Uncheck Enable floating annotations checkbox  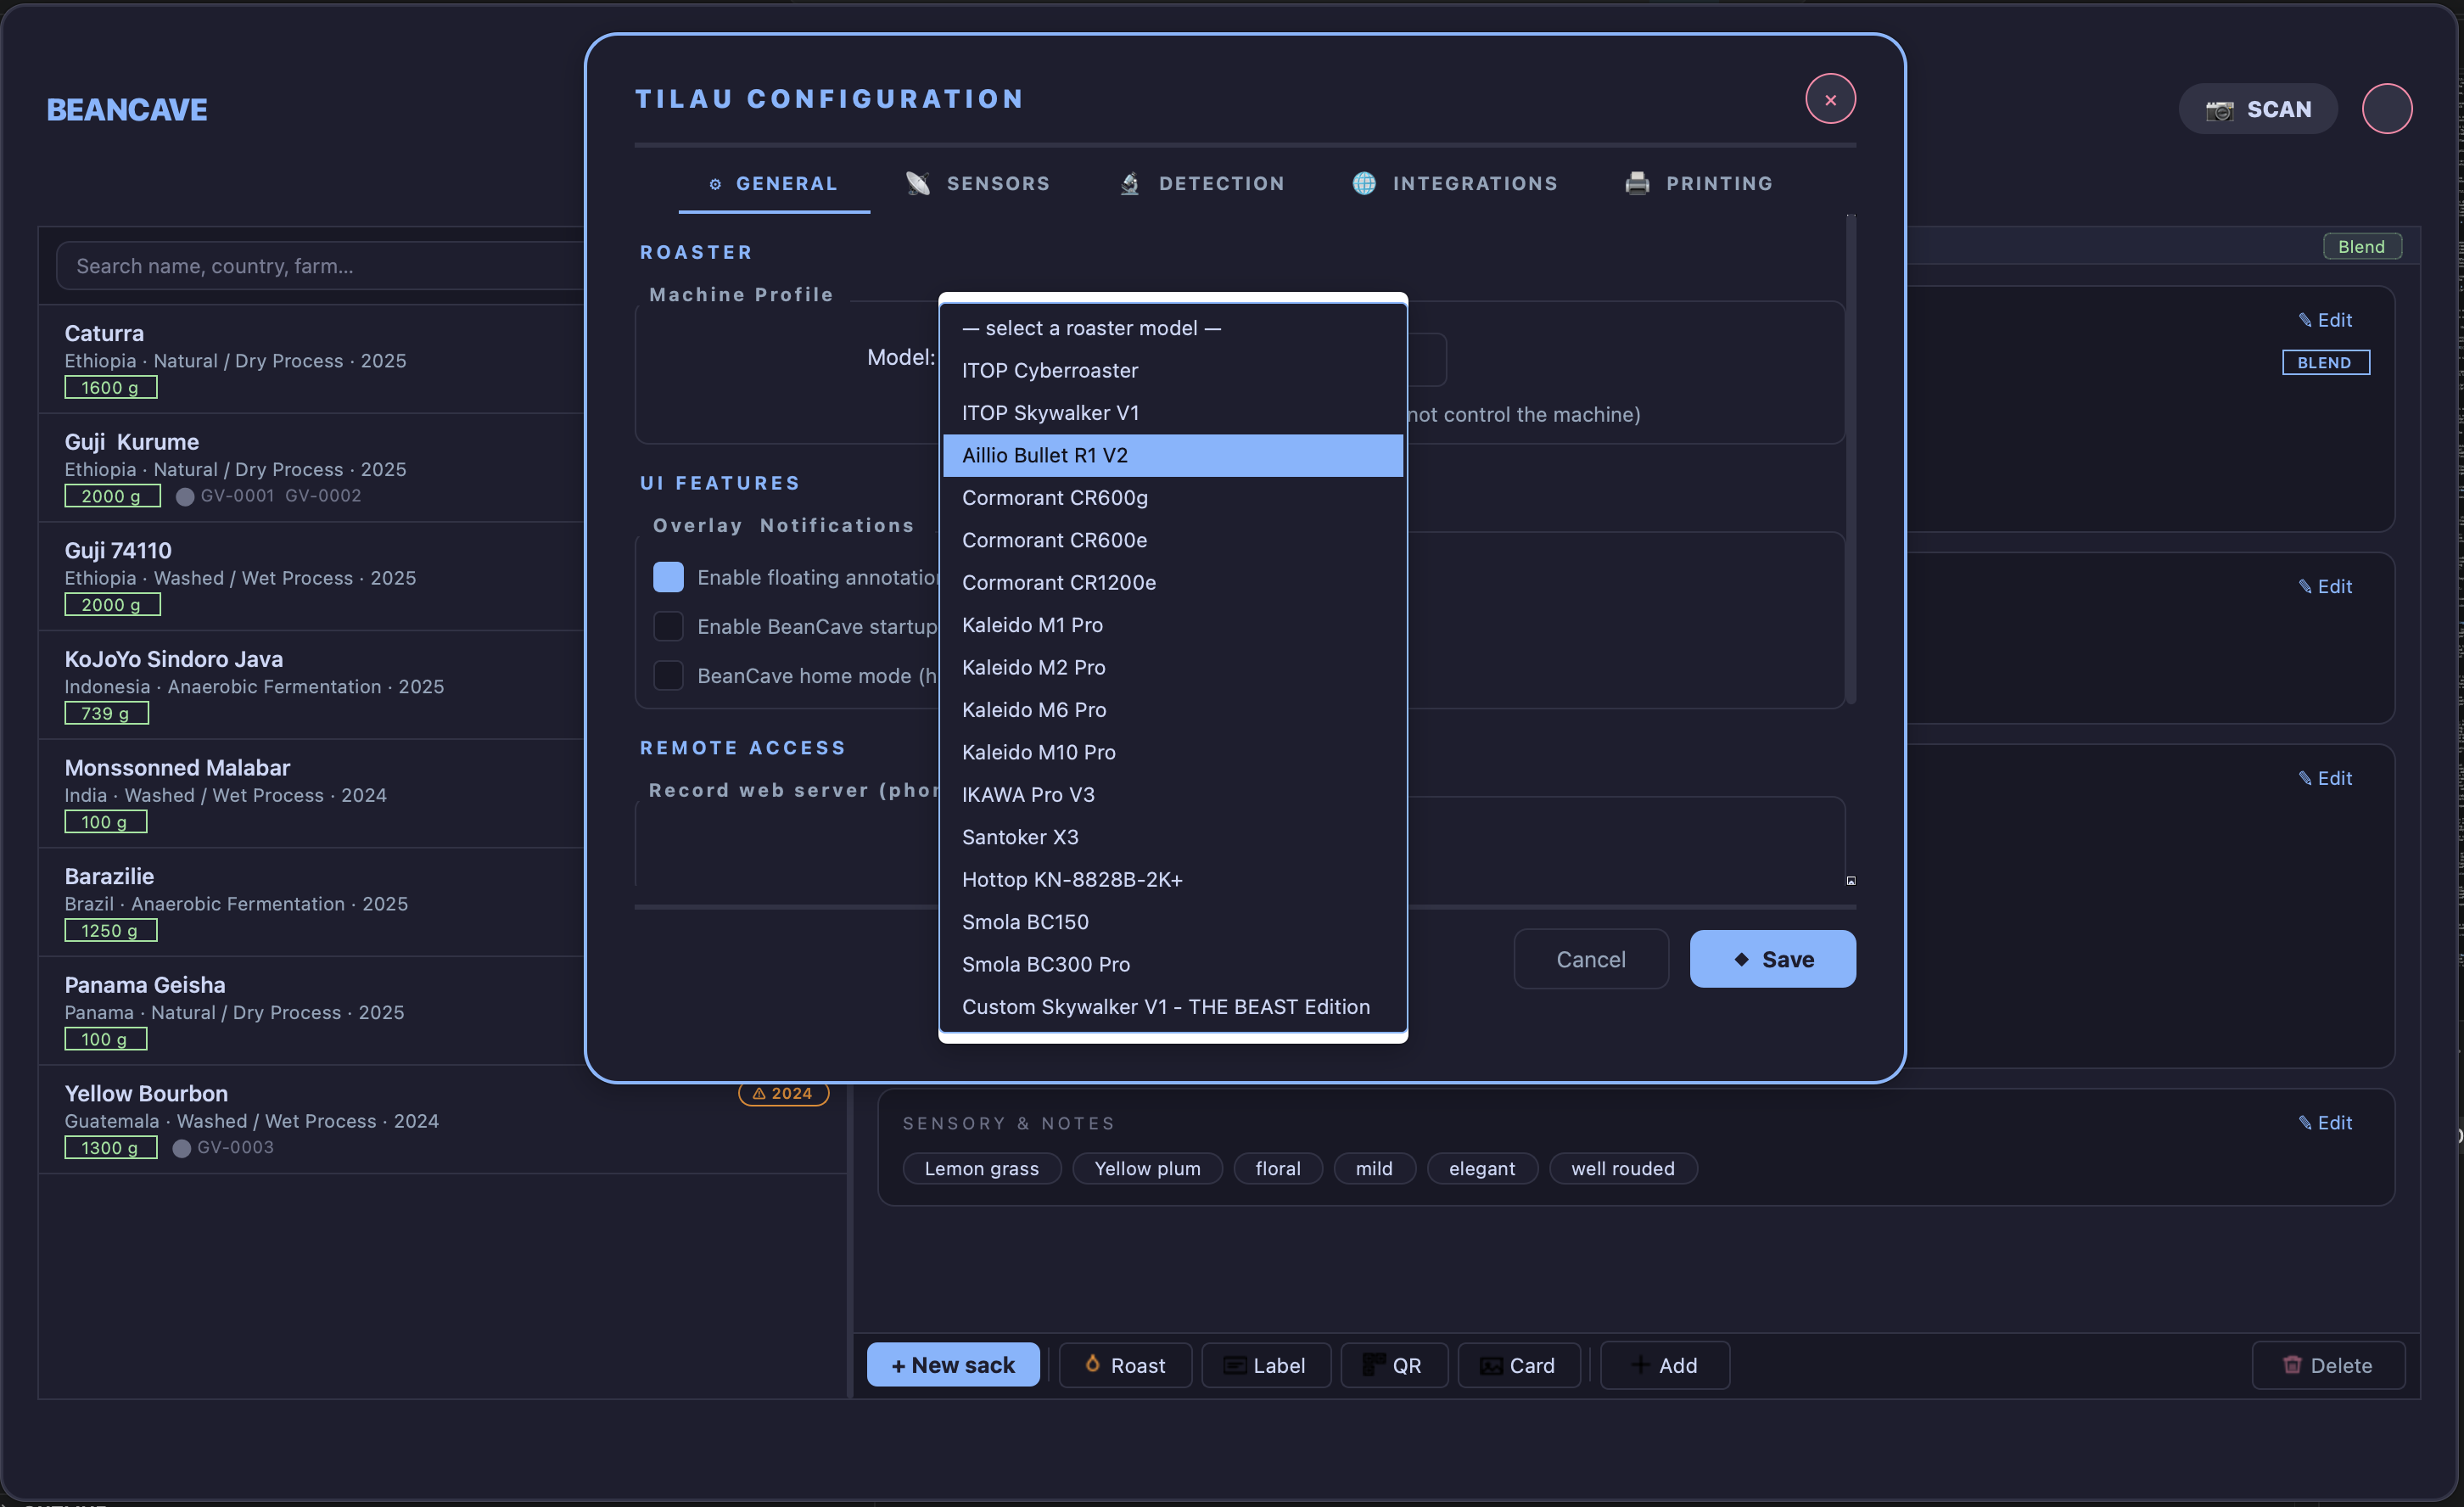668,577
